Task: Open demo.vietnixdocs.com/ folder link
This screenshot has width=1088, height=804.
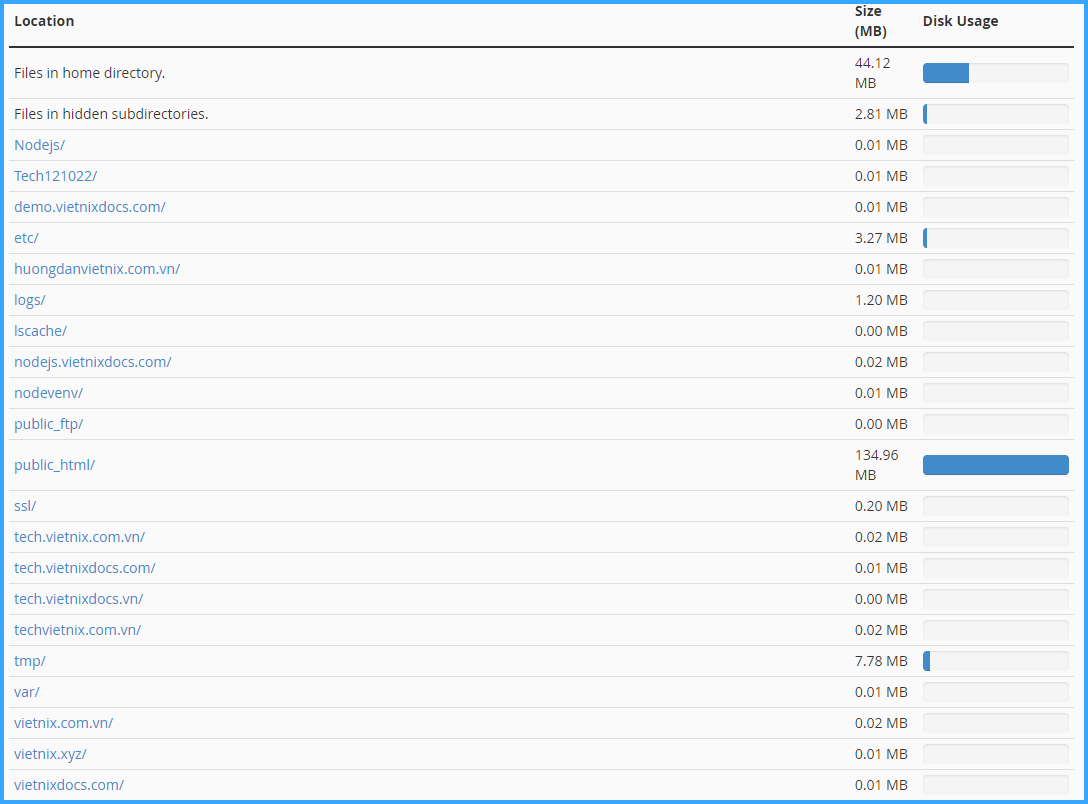Action: [90, 207]
